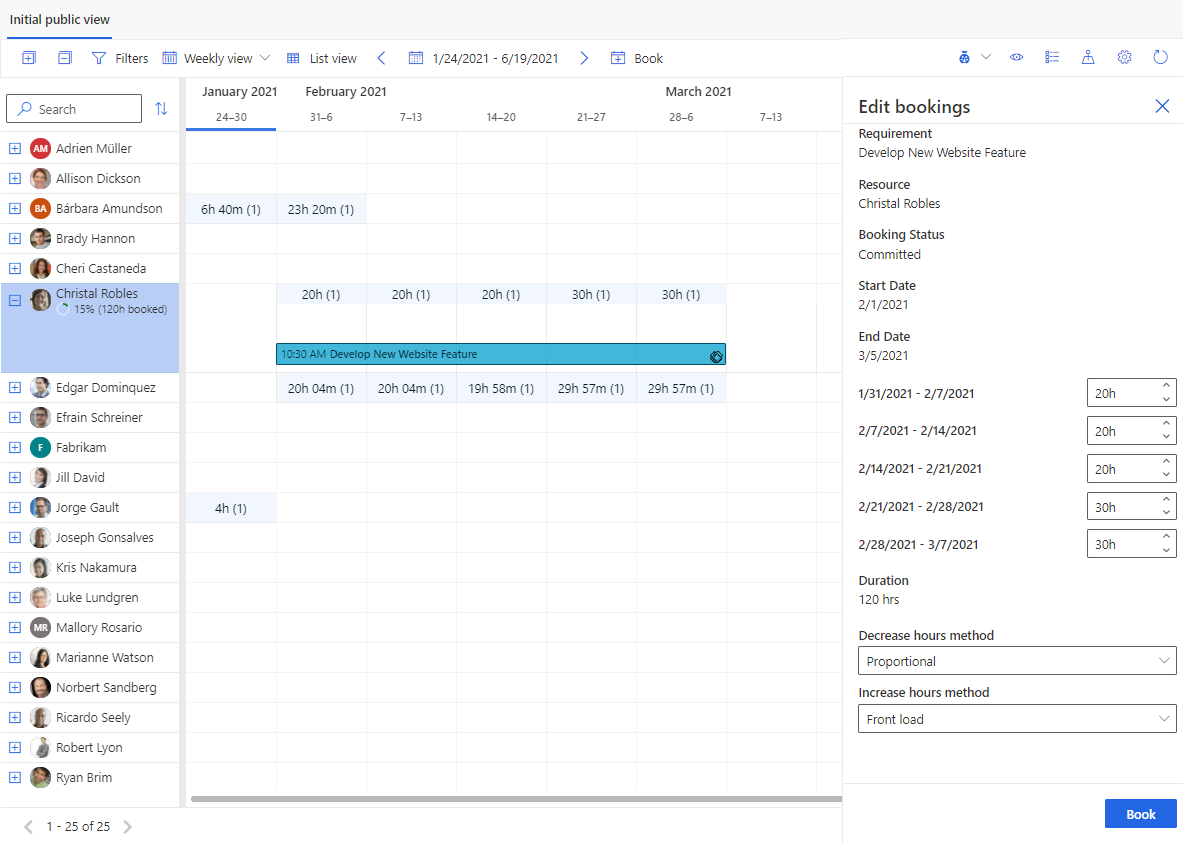The height and width of the screenshot is (843, 1183).
Task: Open scheduler settings gear
Action: pyautogui.click(x=1124, y=57)
